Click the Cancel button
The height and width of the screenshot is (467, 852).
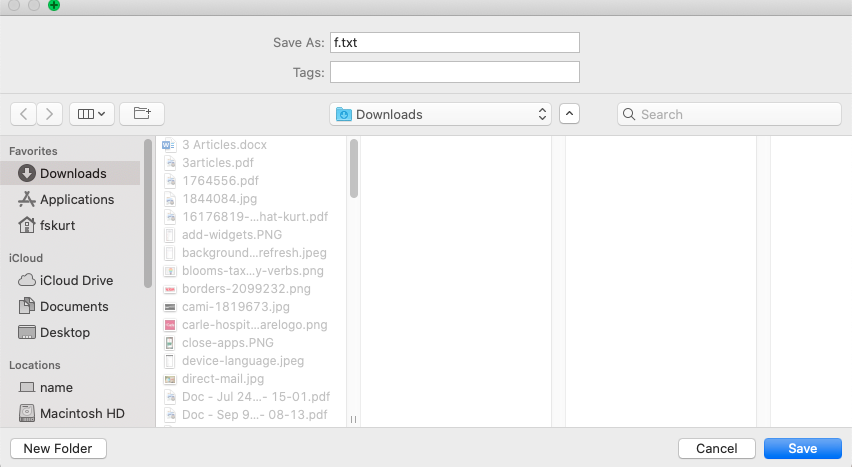[x=717, y=449]
